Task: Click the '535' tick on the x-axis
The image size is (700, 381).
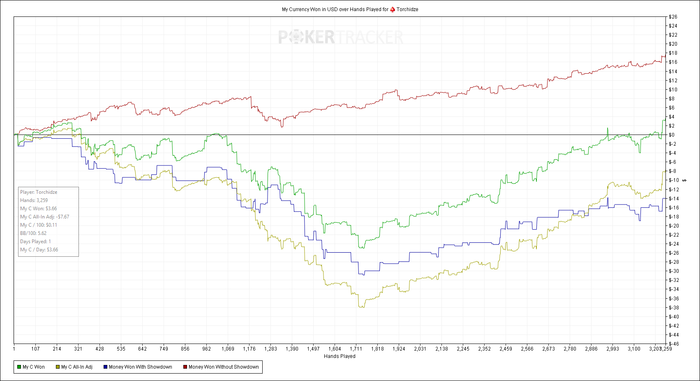Action: click(121, 349)
